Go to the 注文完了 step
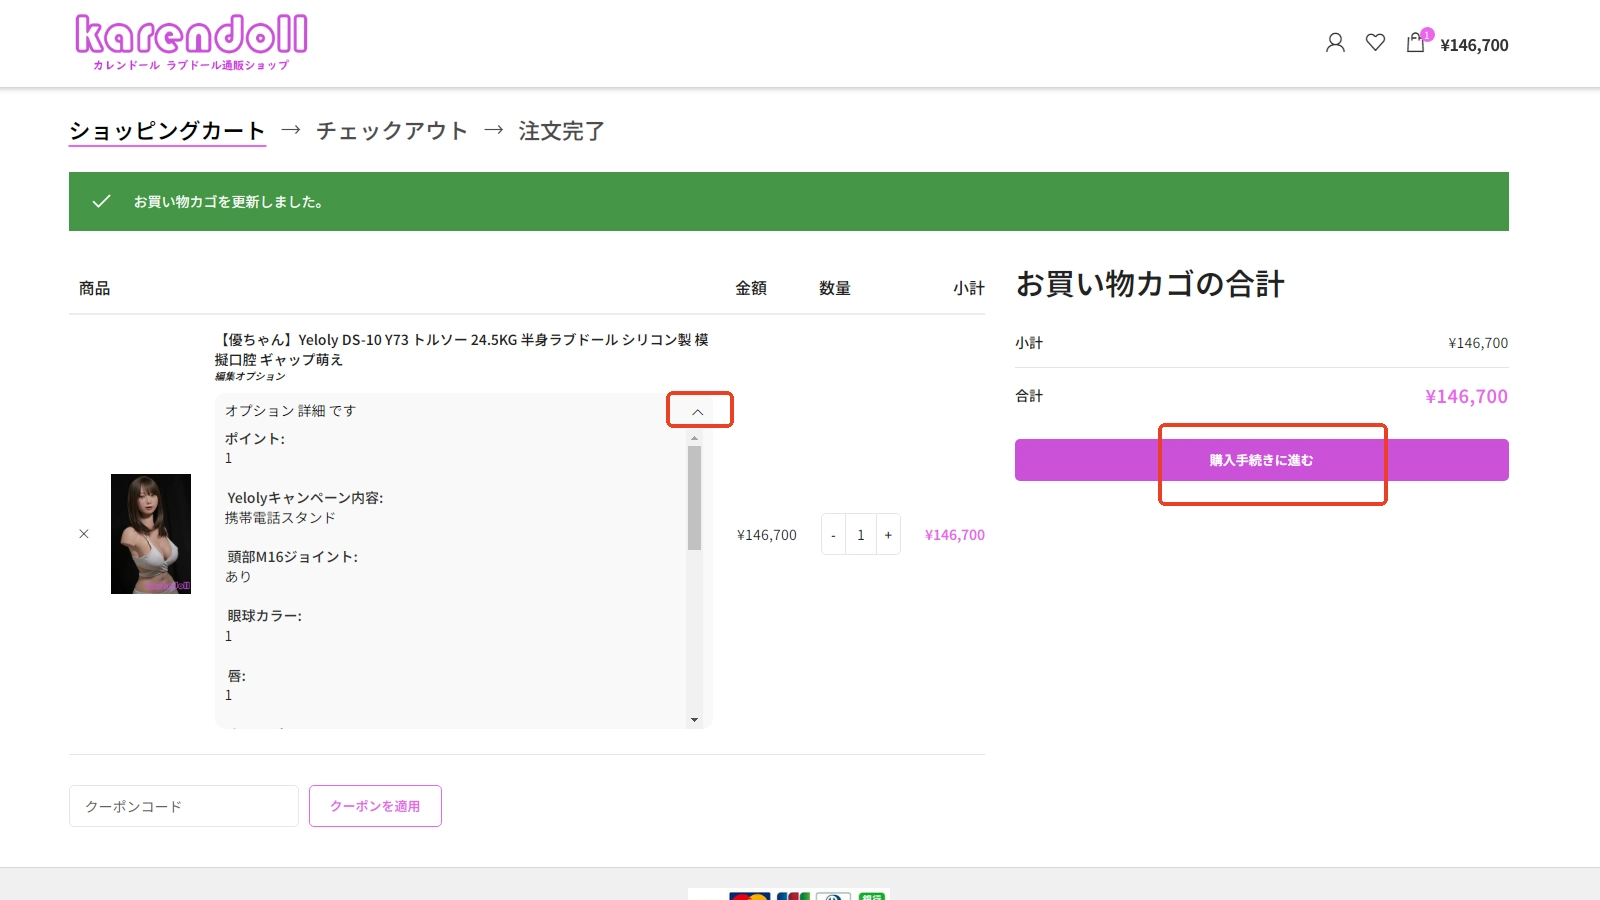Image resolution: width=1600 pixels, height=900 pixels. click(x=561, y=131)
